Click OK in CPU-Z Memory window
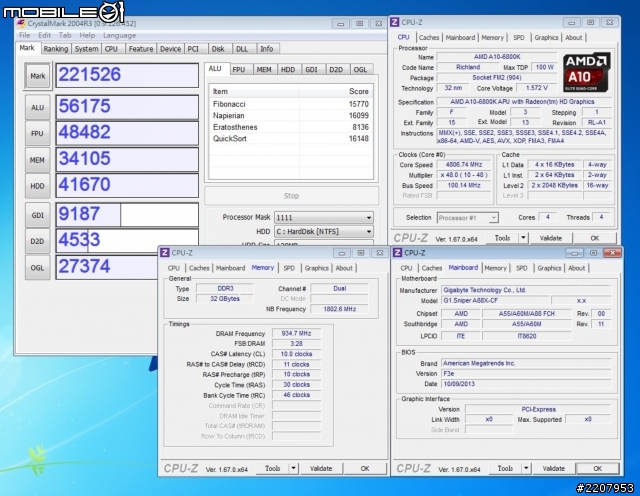Image resolution: width=640 pixels, height=496 pixels. pos(365,468)
